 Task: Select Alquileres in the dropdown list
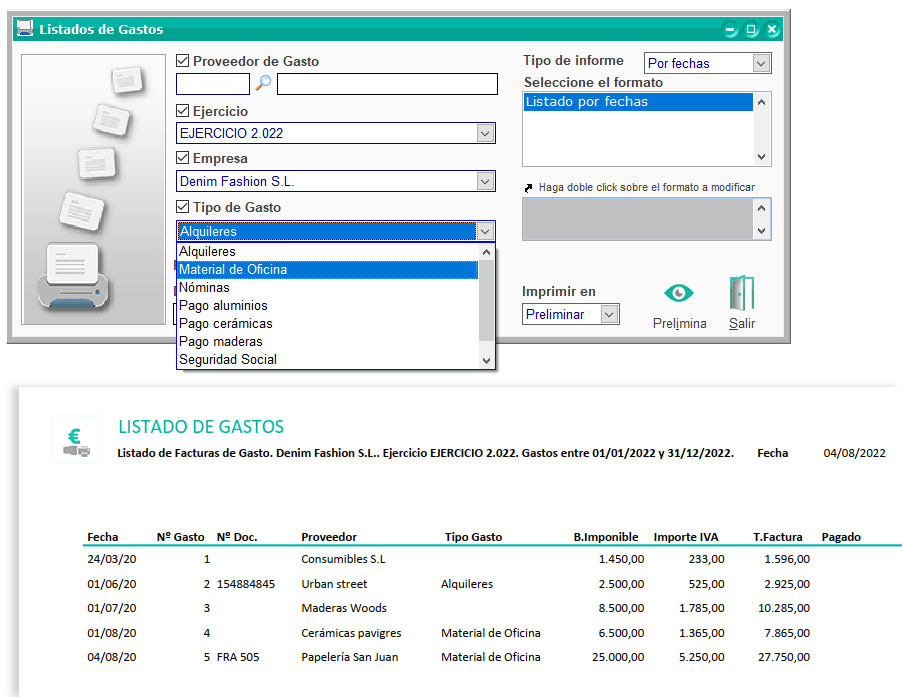point(327,251)
